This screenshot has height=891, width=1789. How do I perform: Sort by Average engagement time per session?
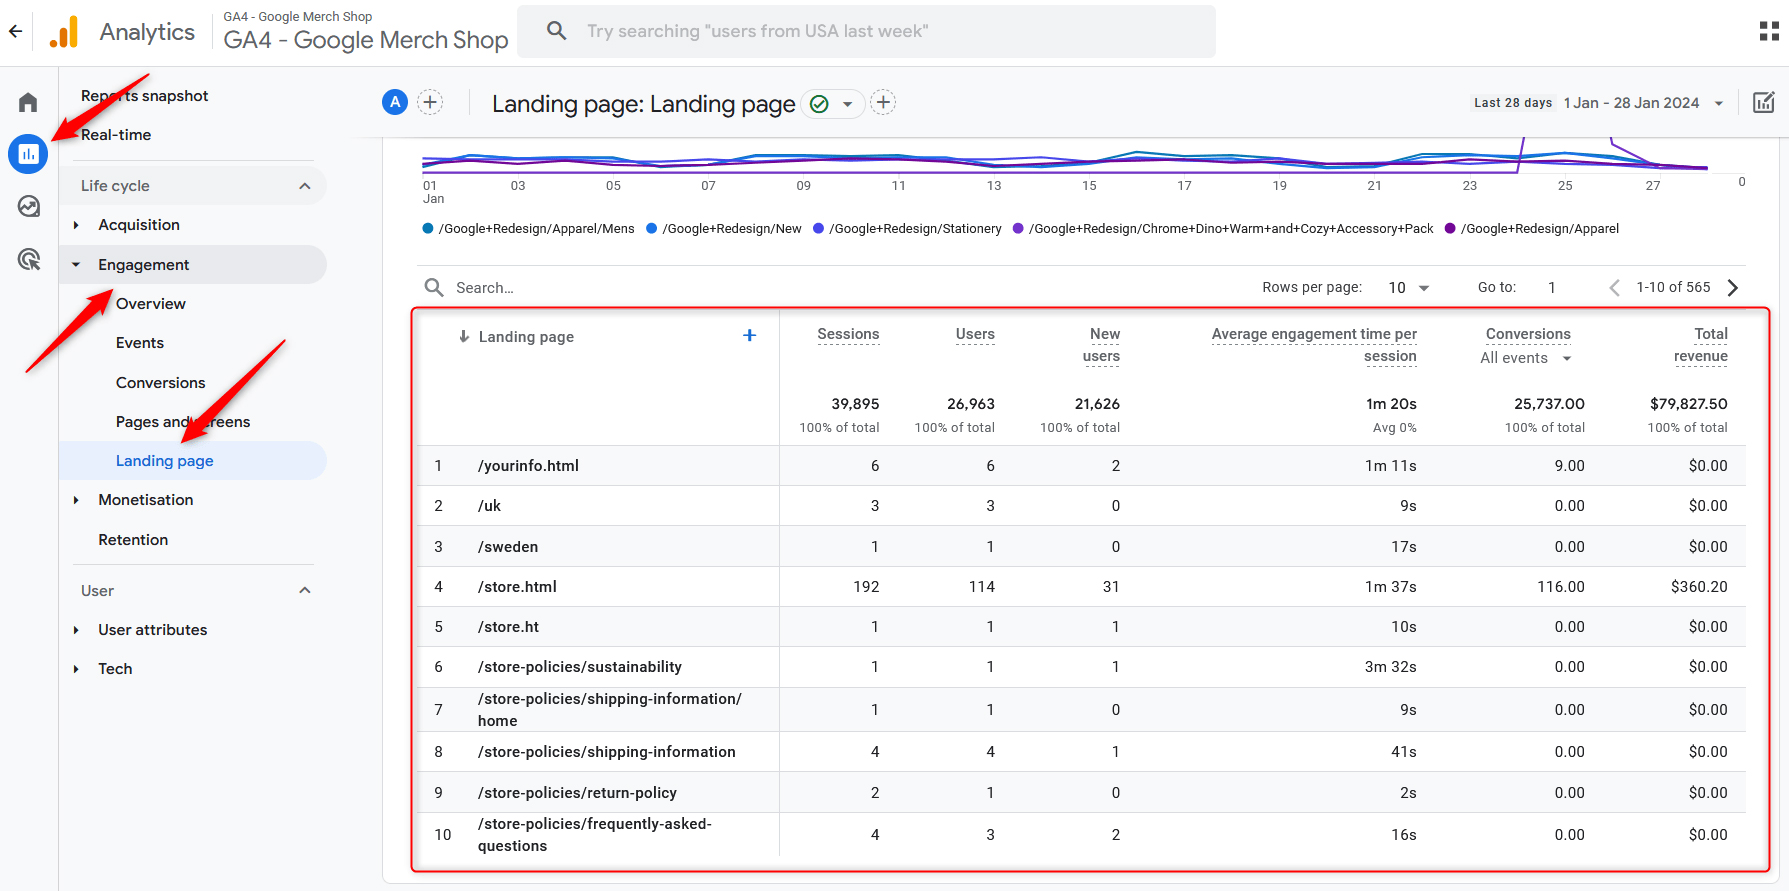click(1315, 345)
